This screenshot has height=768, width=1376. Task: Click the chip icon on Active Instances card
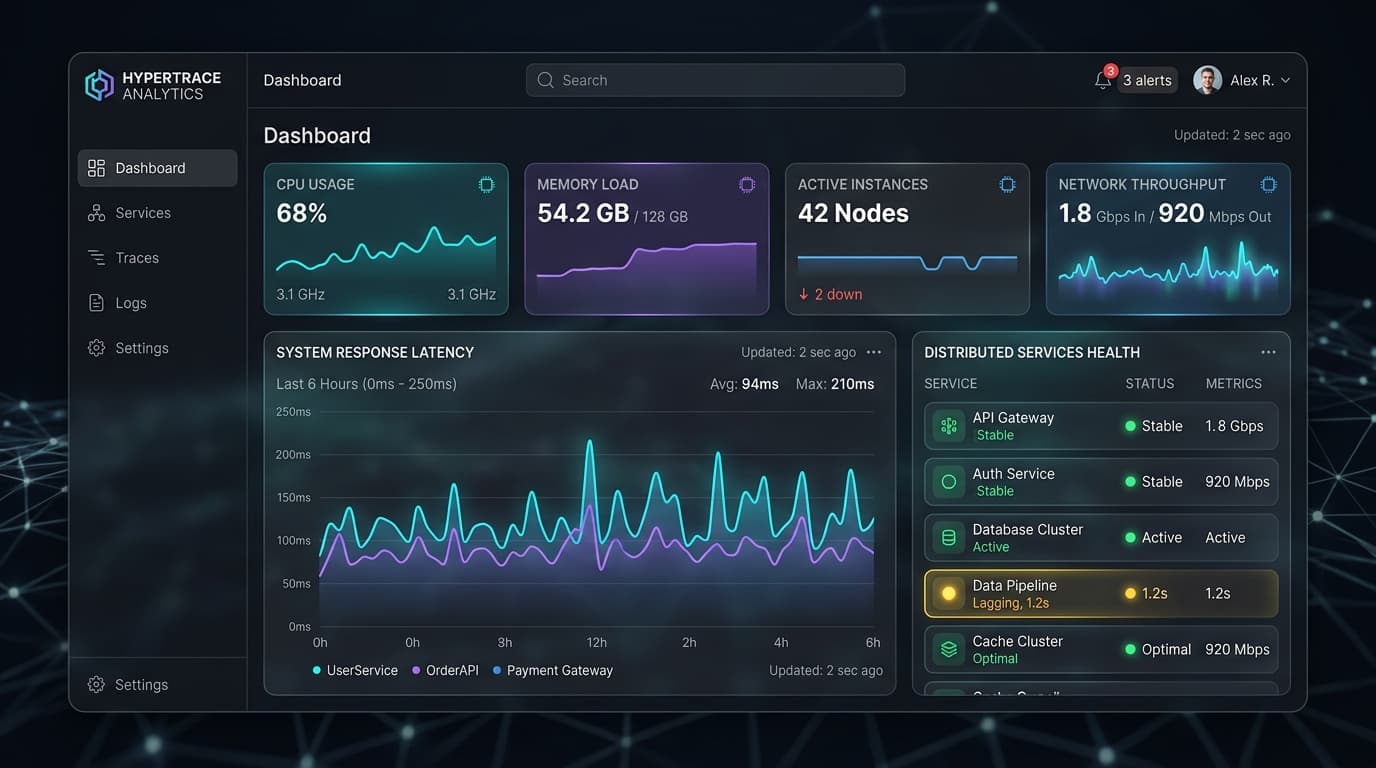point(1008,185)
